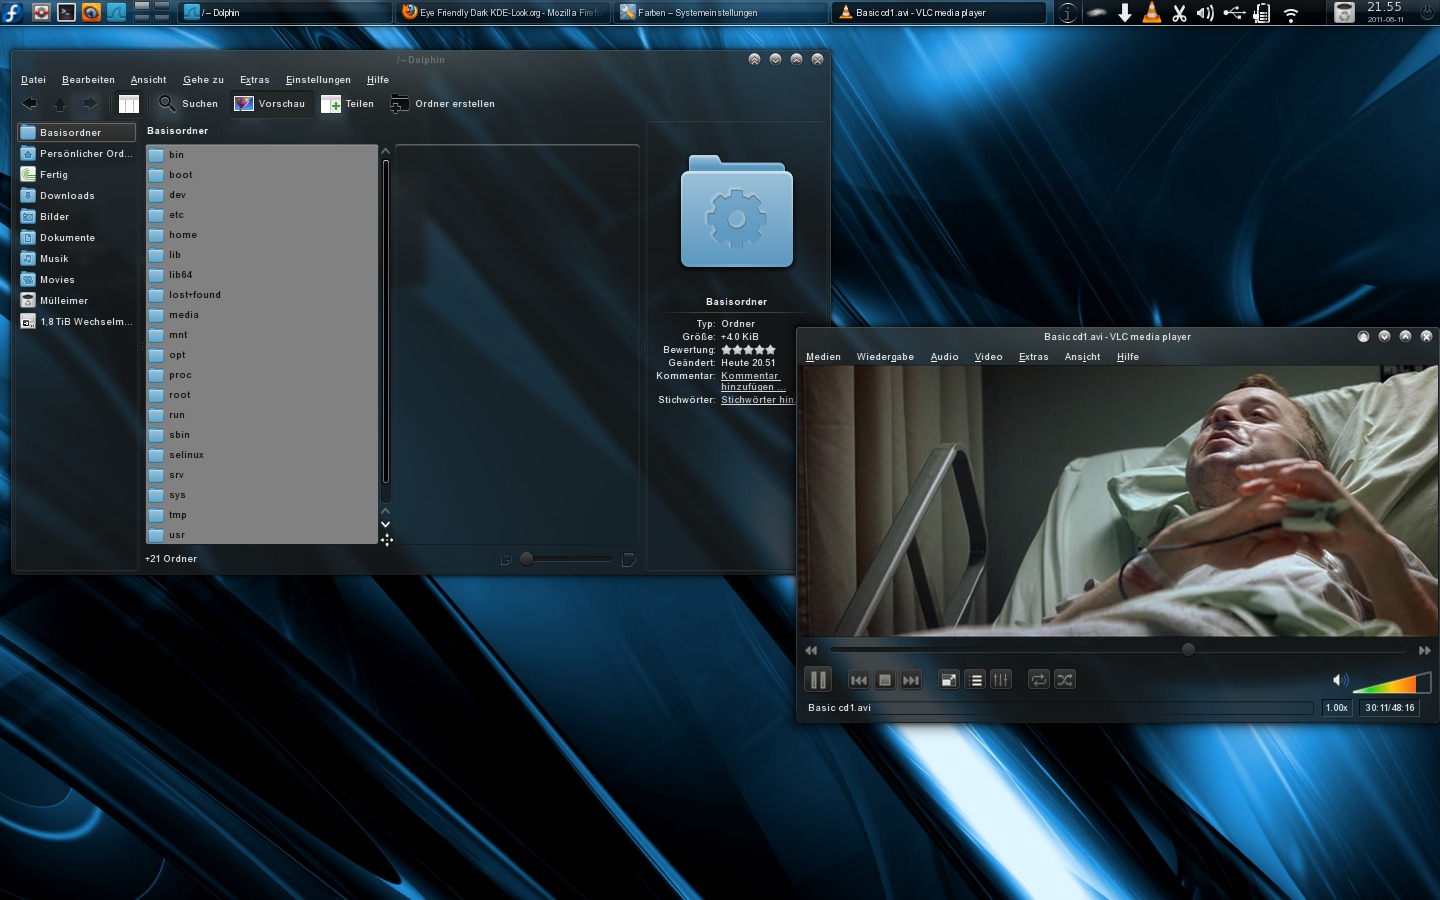Open VLC Ansicht menu
1440x900 pixels.
coord(1082,357)
